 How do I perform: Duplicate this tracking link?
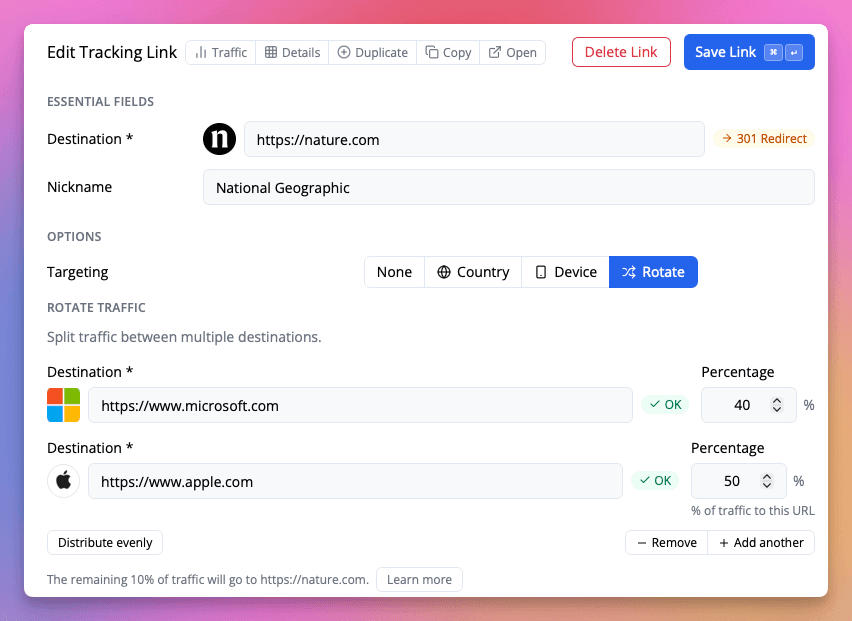click(372, 53)
